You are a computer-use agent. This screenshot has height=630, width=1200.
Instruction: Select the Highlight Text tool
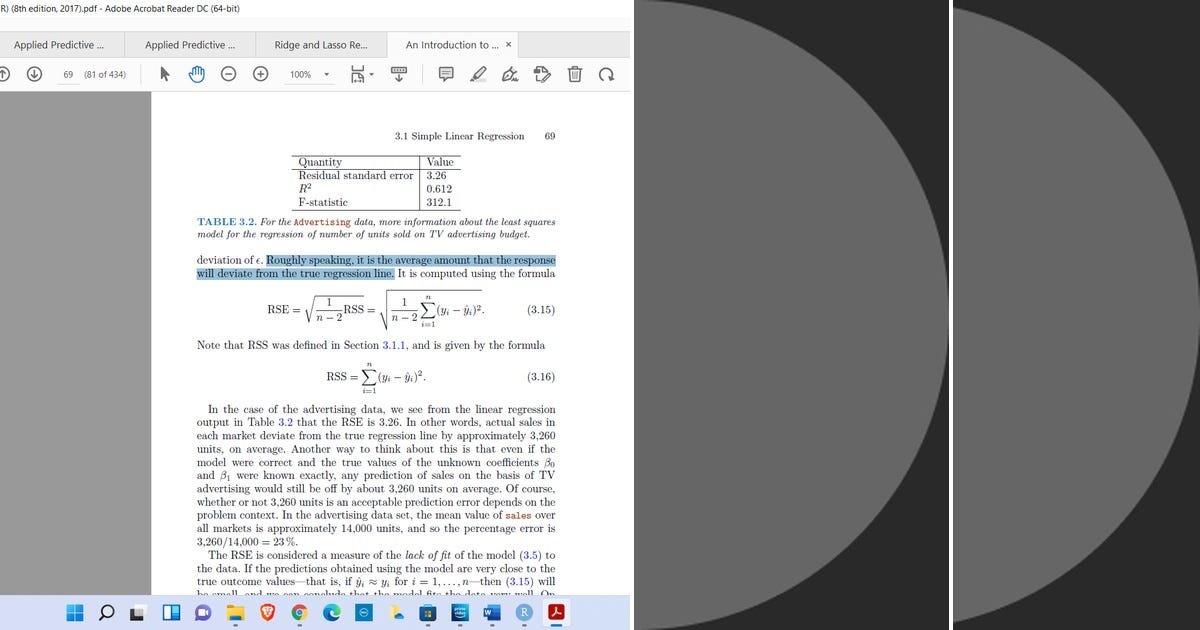(x=477, y=74)
